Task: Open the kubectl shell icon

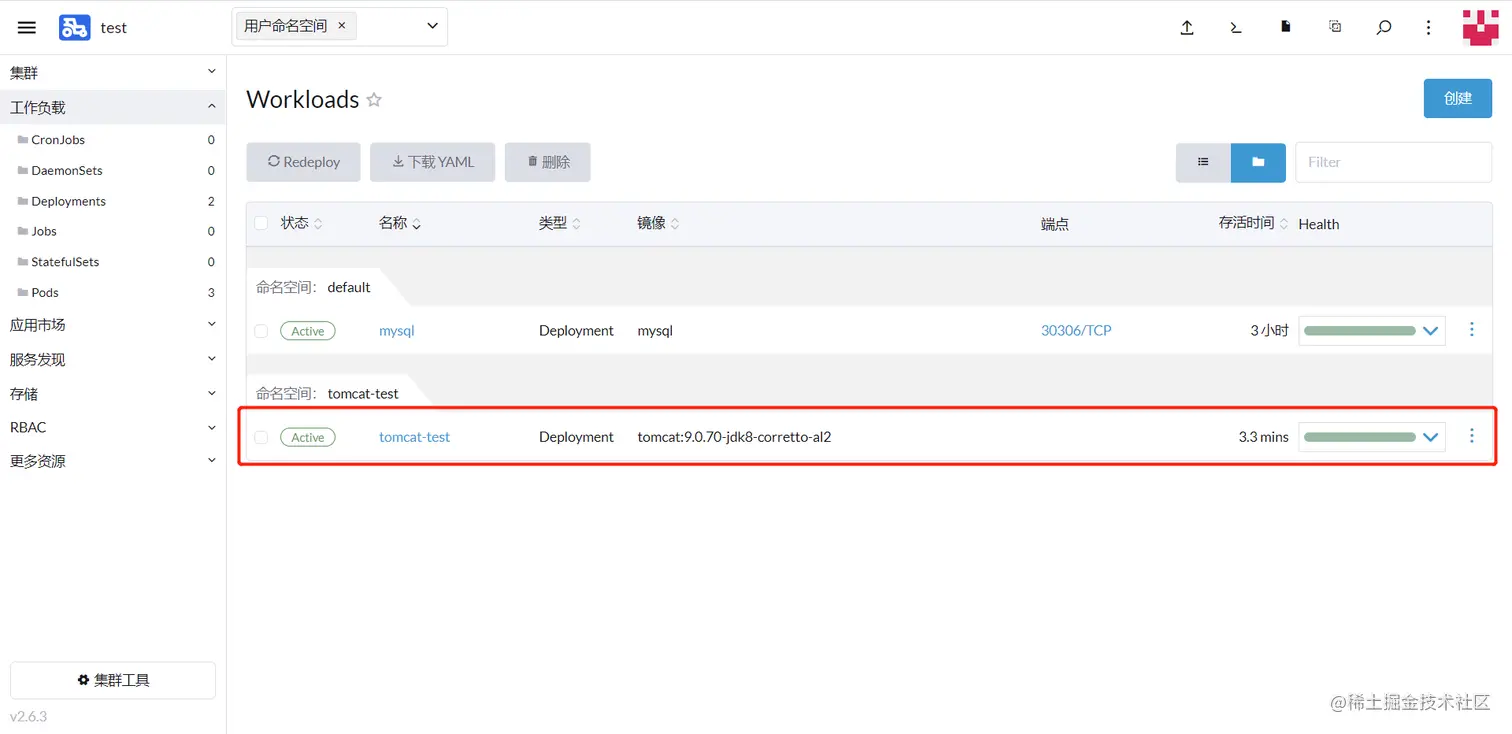Action: point(1236,28)
